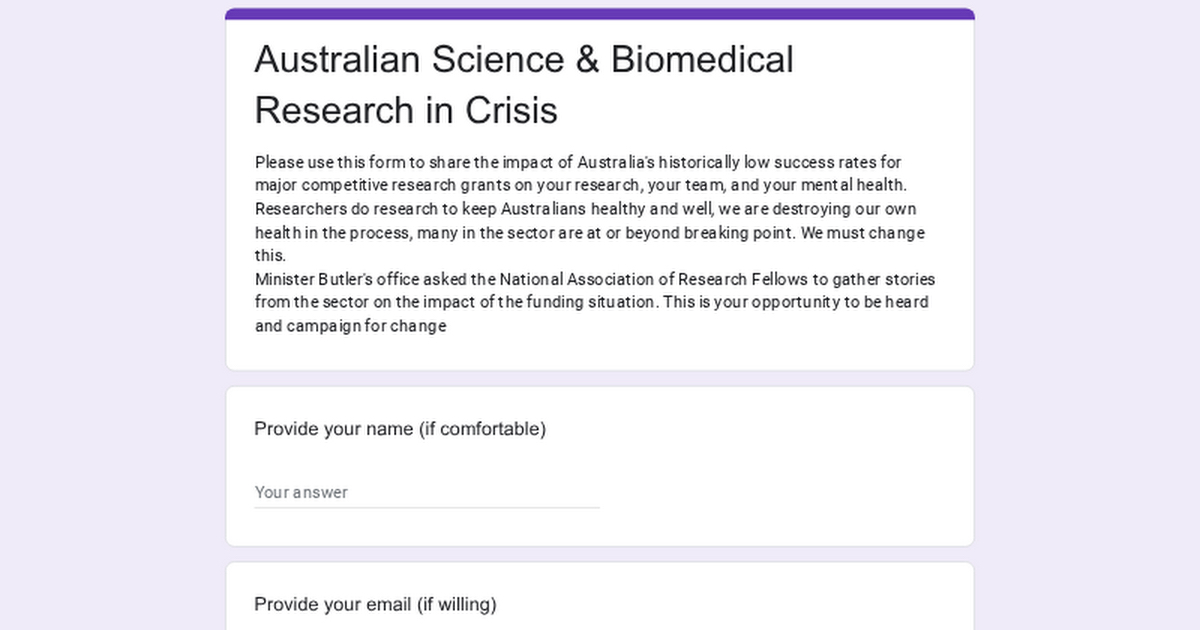Click the final line "and campaign for change"
The width and height of the screenshot is (1200, 630).
(350, 326)
